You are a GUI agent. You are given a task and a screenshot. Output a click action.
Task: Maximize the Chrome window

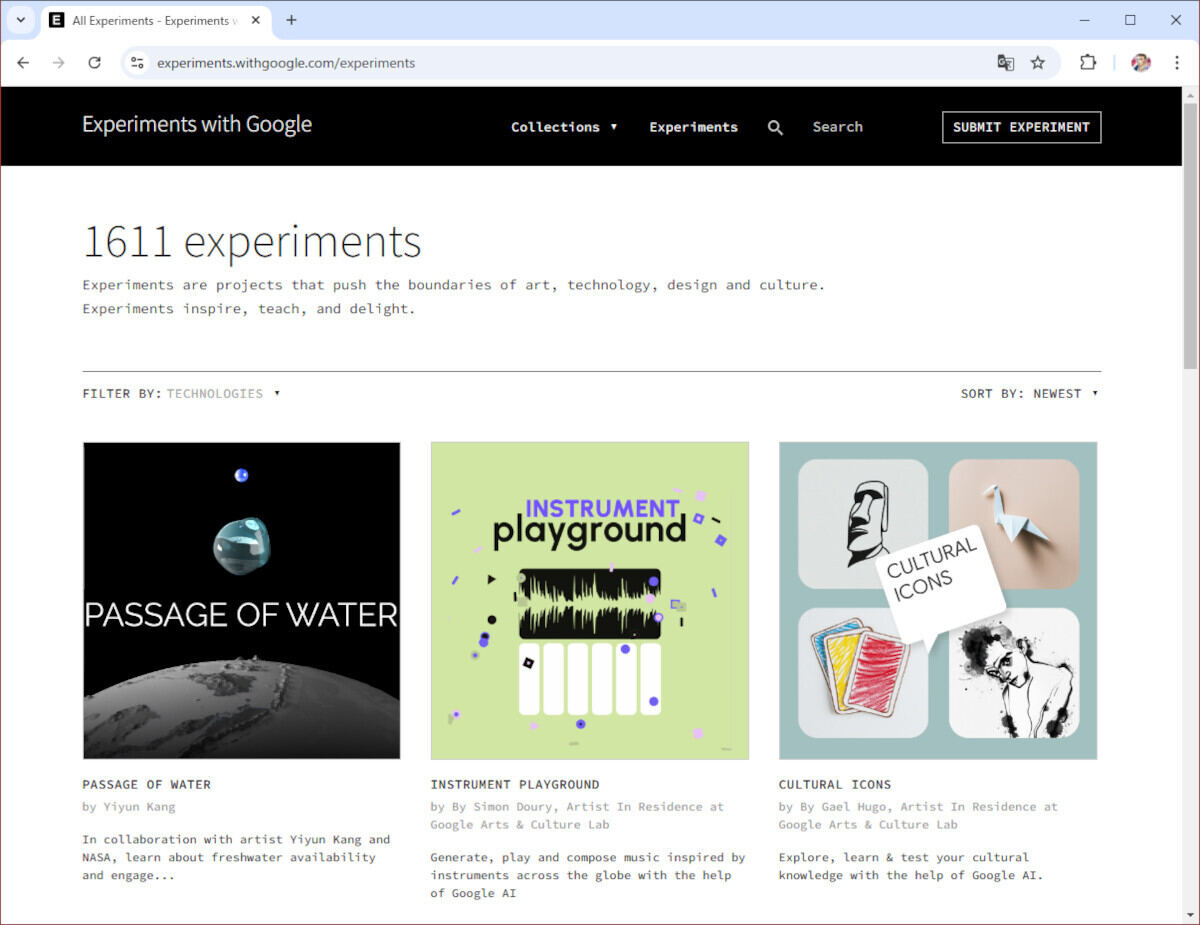pyautogui.click(x=1130, y=20)
